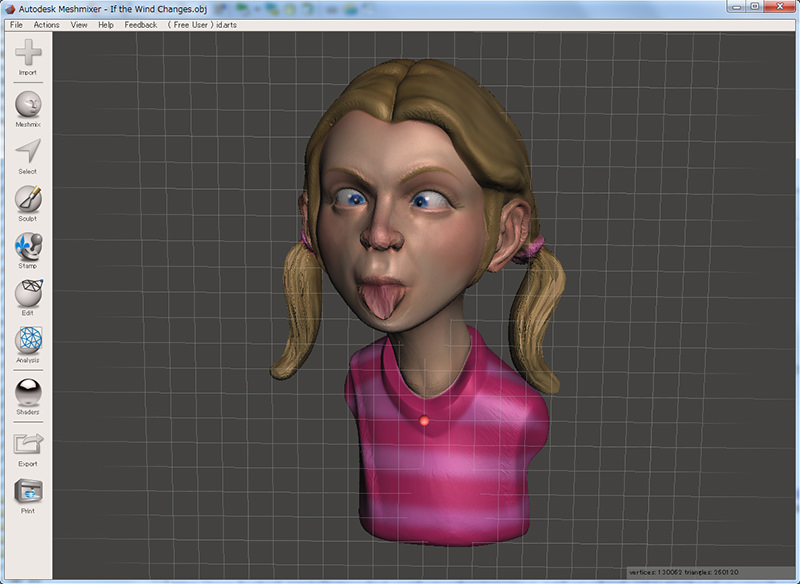This screenshot has height=584, width=800.
Task: Choose the Sculpt brush tool
Action: pos(28,198)
